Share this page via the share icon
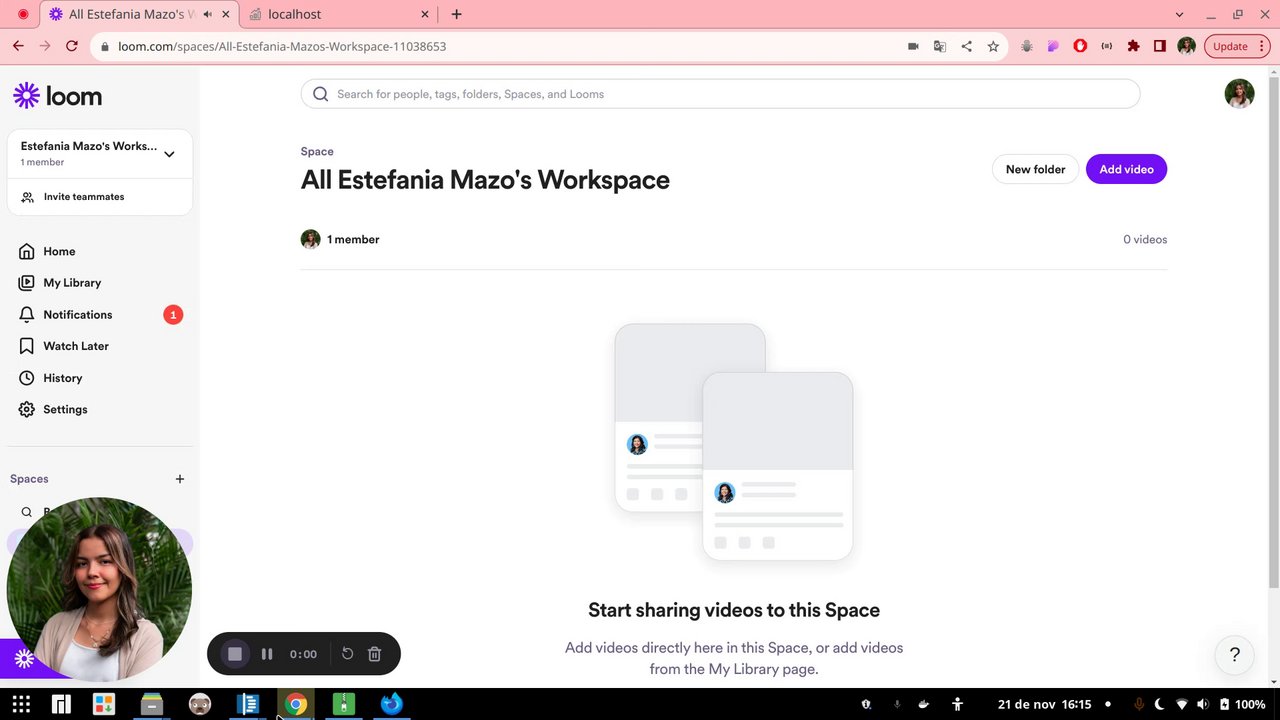This screenshot has height=720, width=1280. tap(966, 46)
